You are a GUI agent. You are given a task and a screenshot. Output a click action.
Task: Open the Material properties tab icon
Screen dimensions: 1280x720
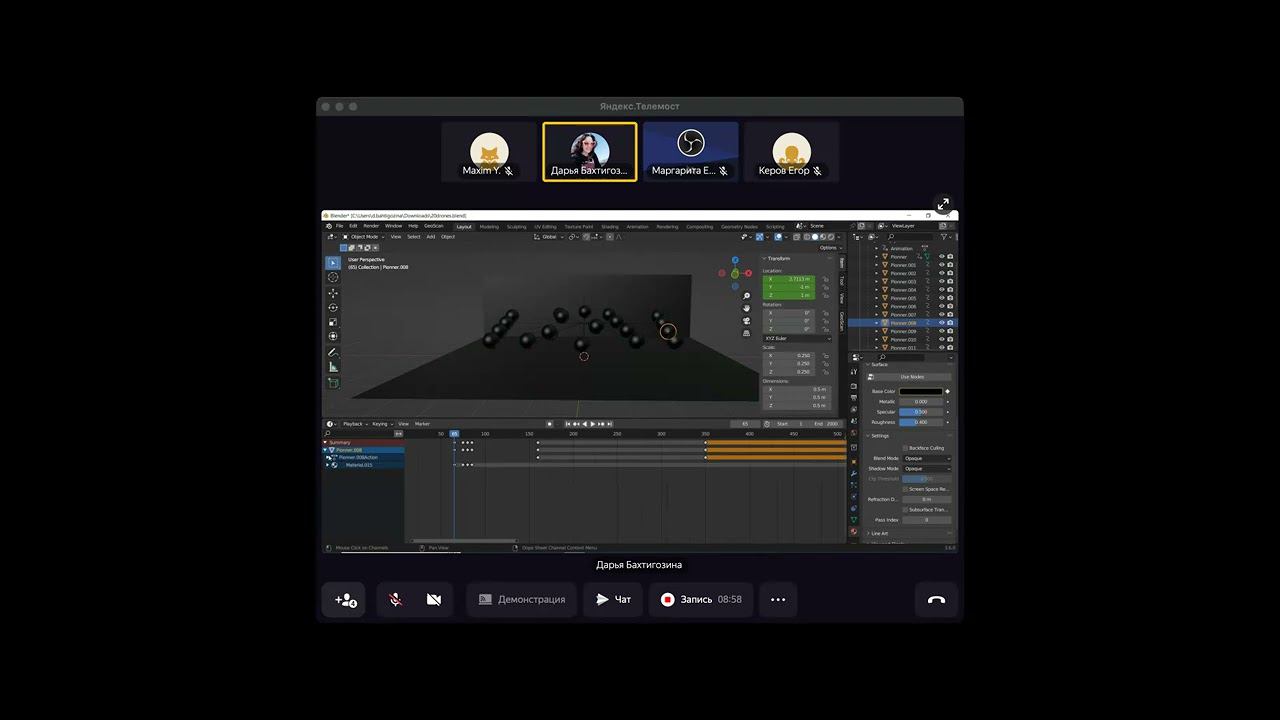pyautogui.click(x=853, y=532)
